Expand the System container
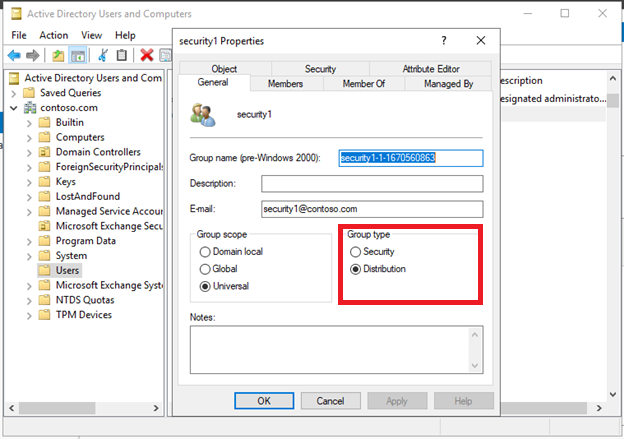 coord(29,257)
